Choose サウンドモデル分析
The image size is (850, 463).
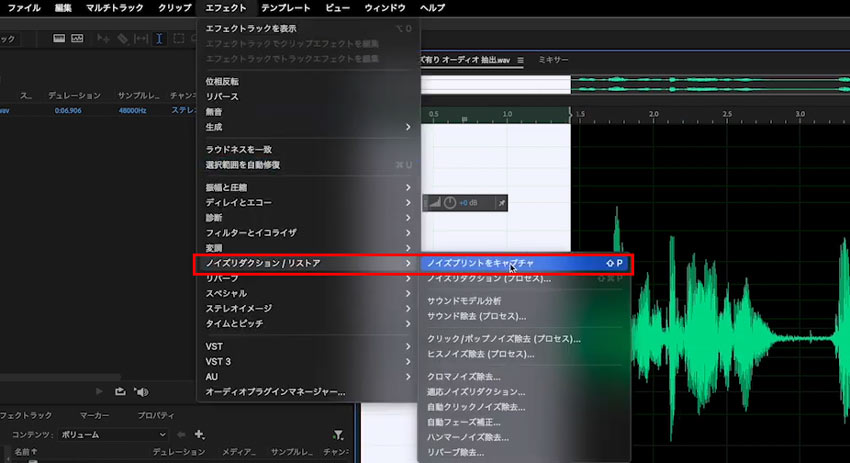[x=525, y=301]
